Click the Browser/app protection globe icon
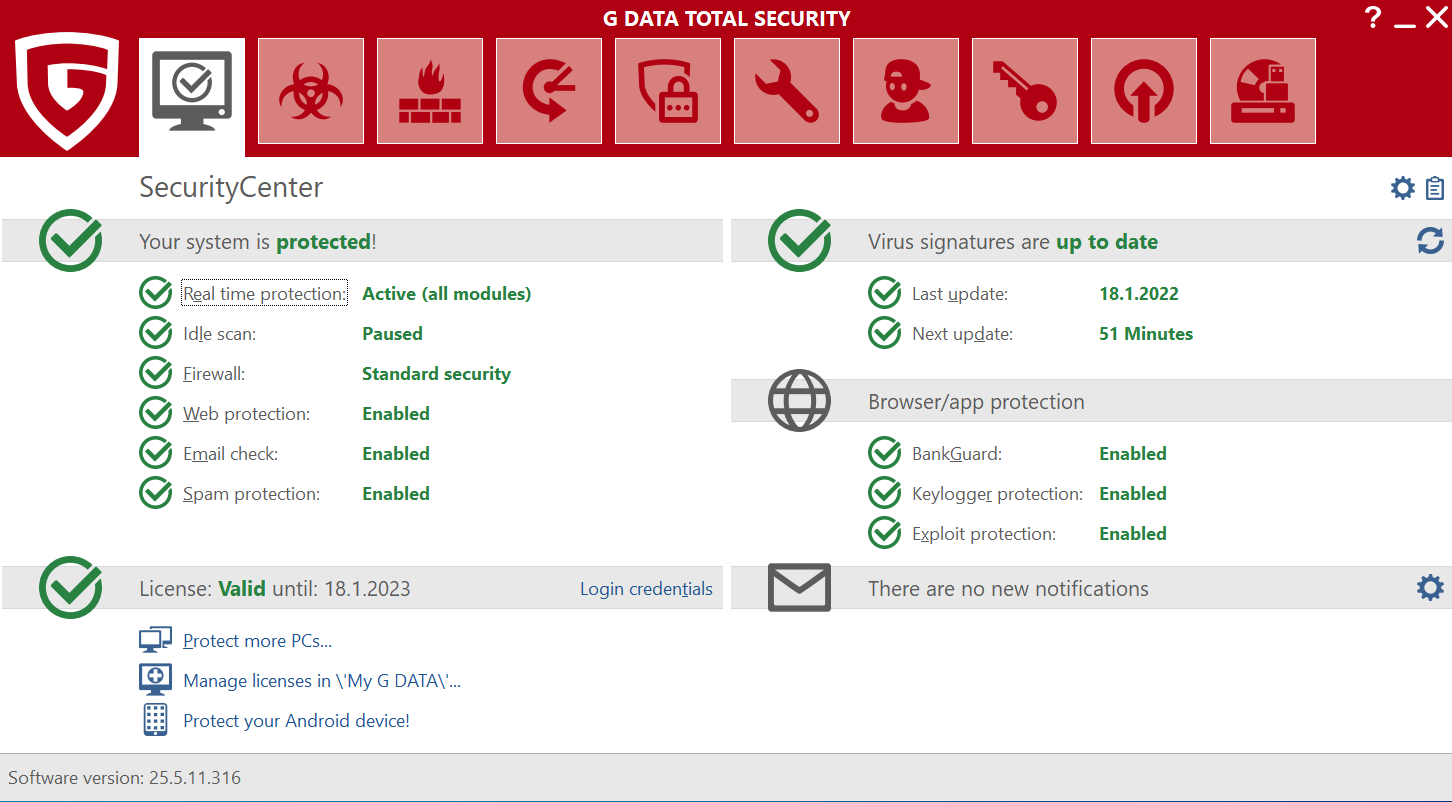This screenshot has width=1452, height=802. coord(799,401)
